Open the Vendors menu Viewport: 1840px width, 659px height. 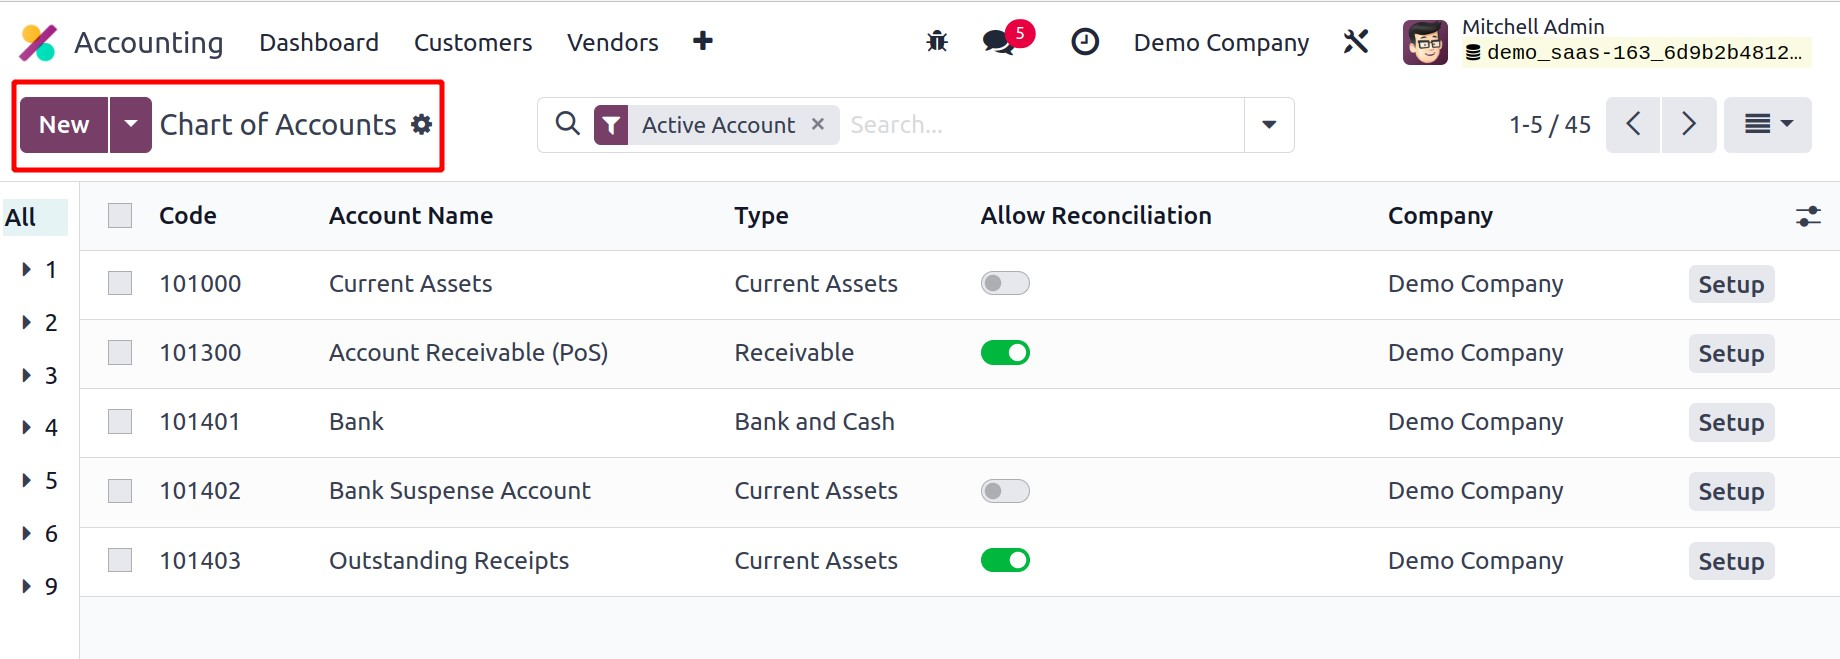pyautogui.click(x=612, y=43)
